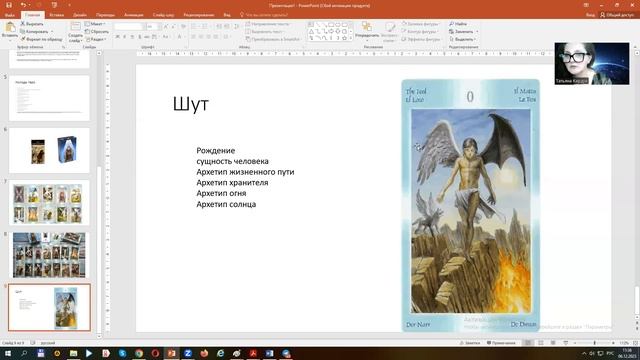Switch to normal view in the status bar
The height and width of the screenshot is (360, 640).
pos(528,343)
